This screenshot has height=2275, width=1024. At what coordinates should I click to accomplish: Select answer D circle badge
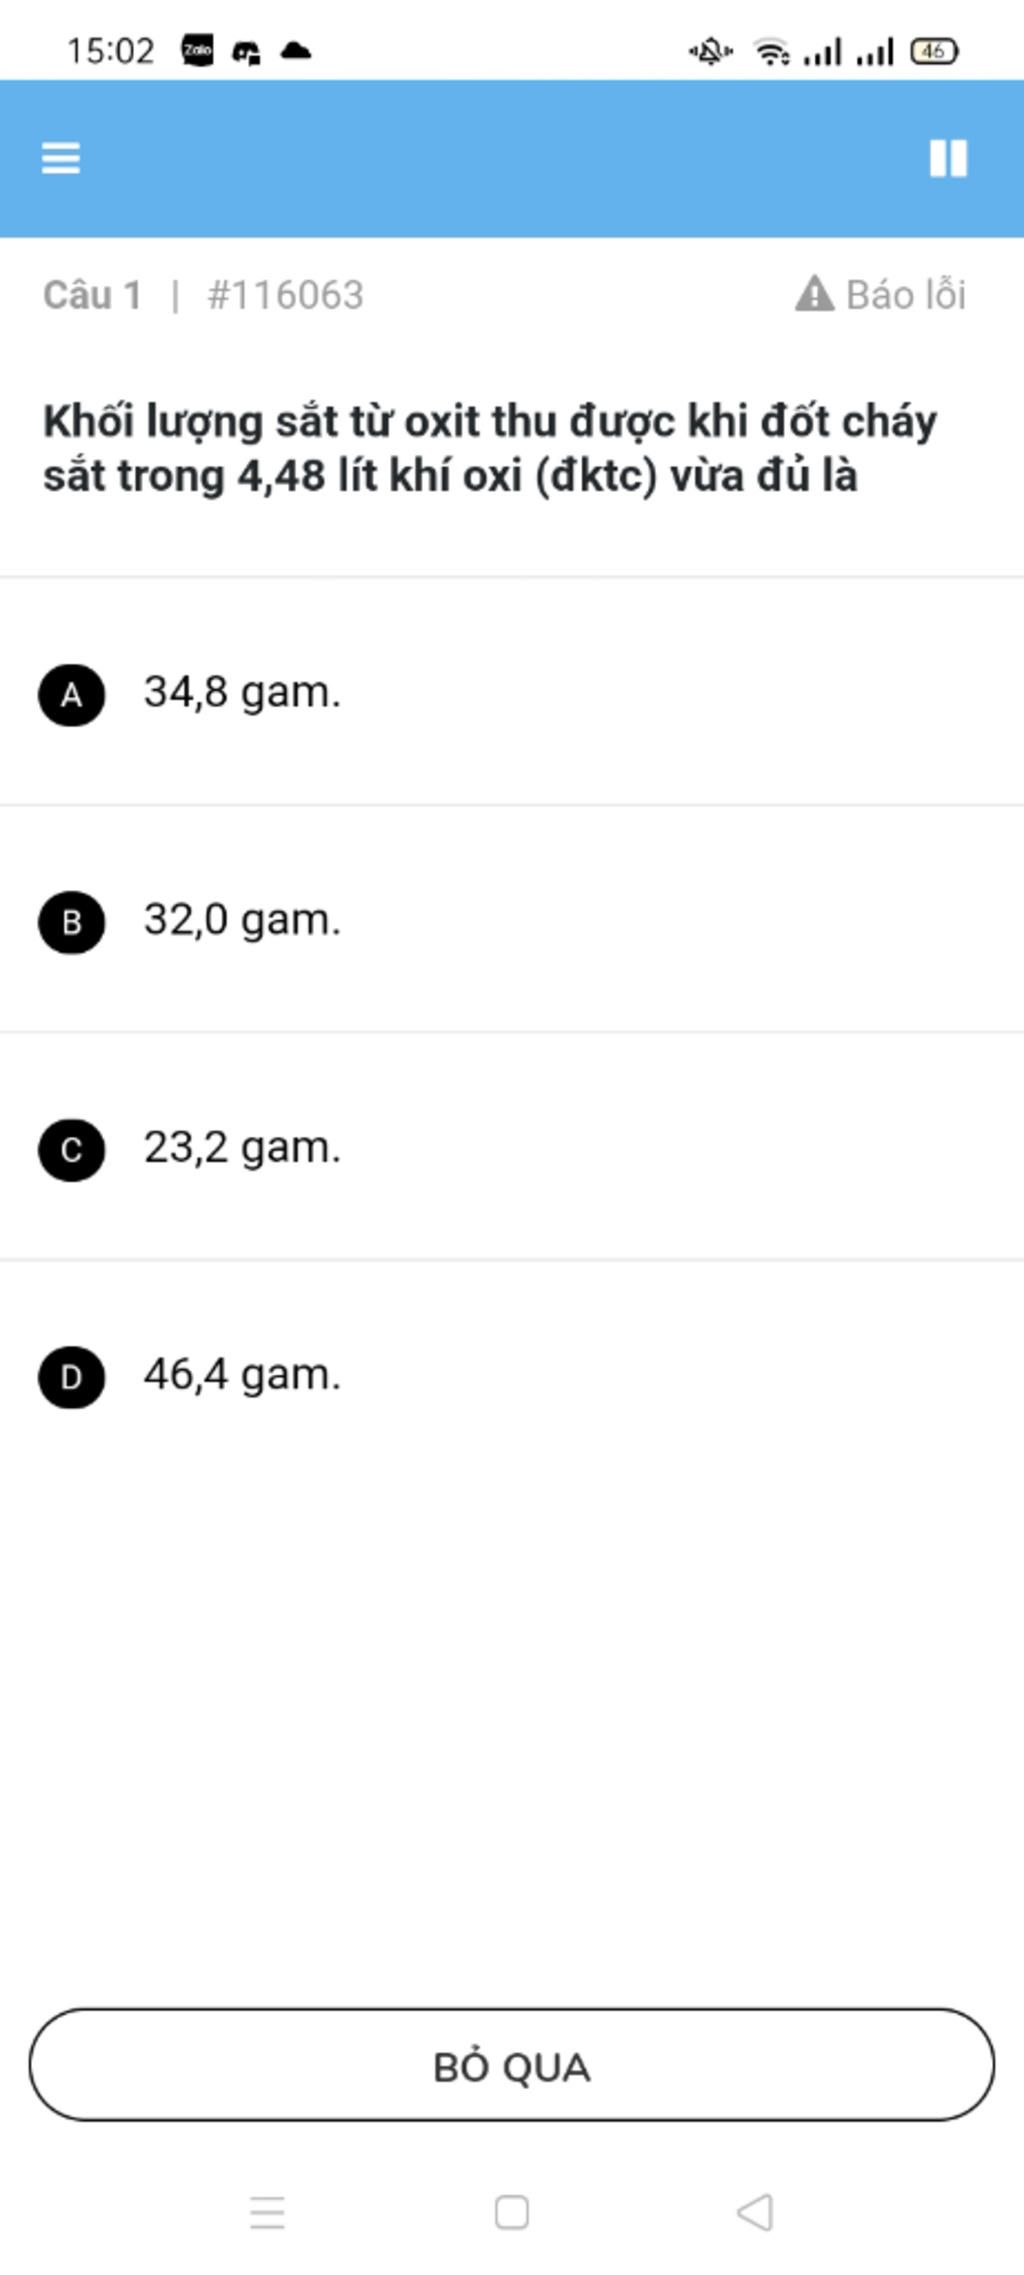(x=72, y=1377)
